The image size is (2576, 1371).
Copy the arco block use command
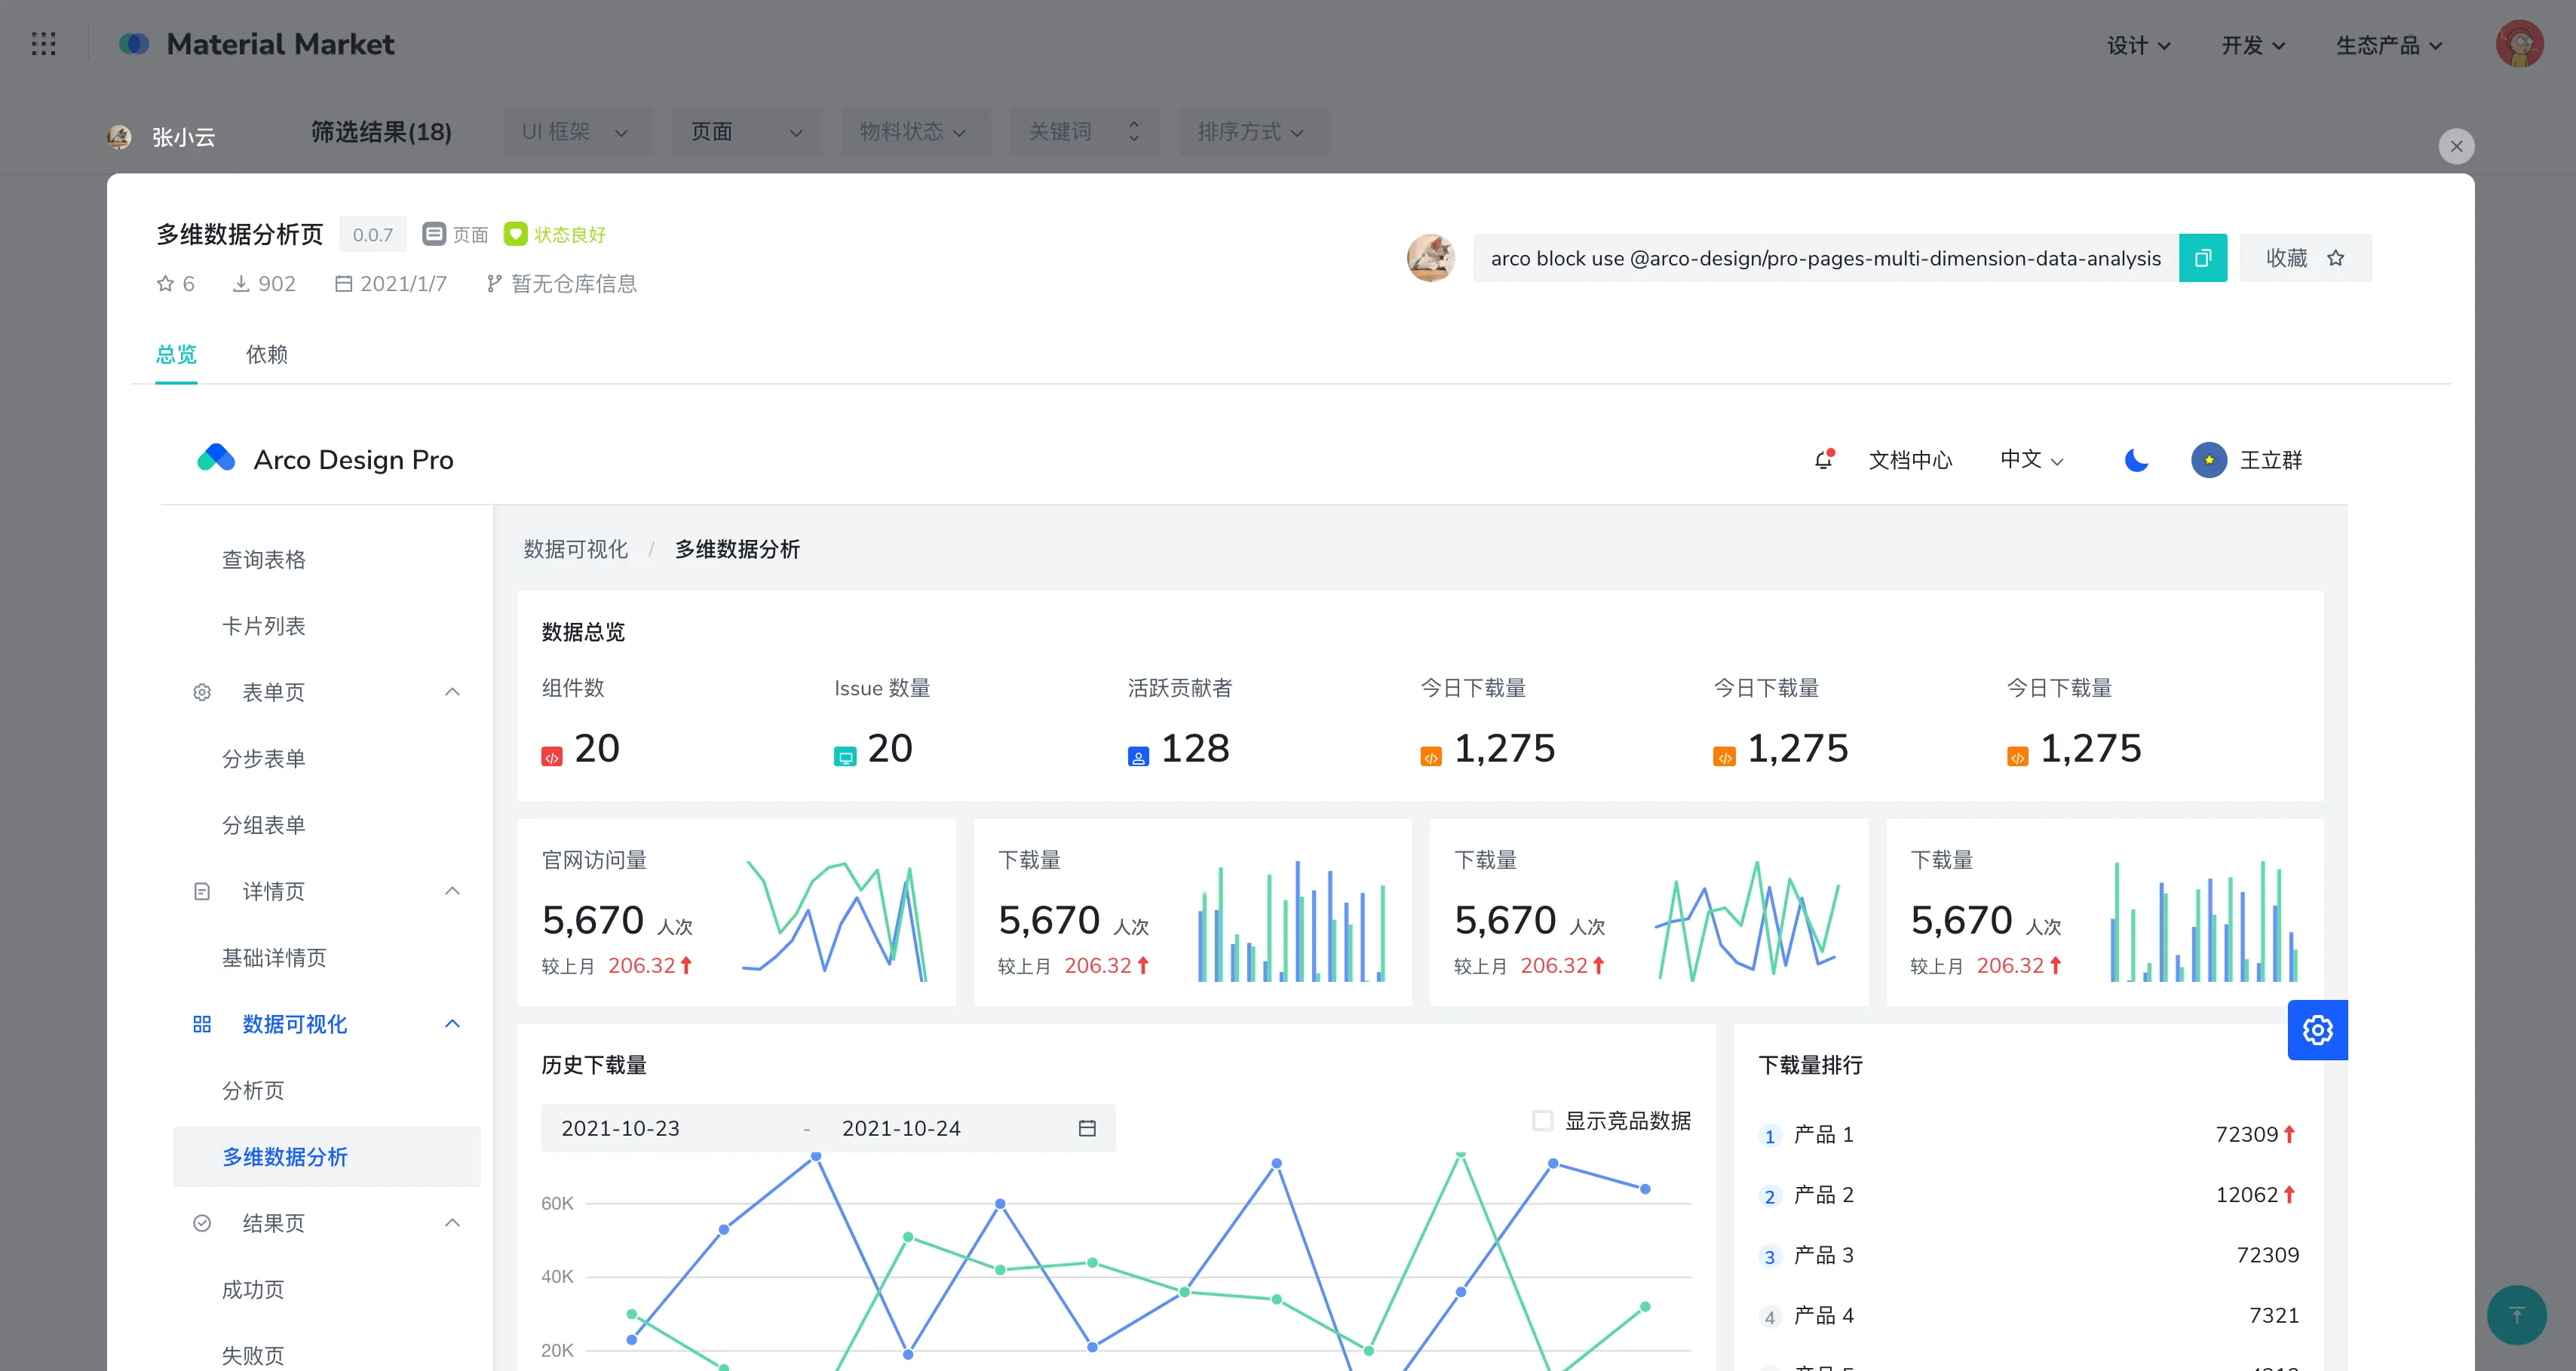point(2202,258)
